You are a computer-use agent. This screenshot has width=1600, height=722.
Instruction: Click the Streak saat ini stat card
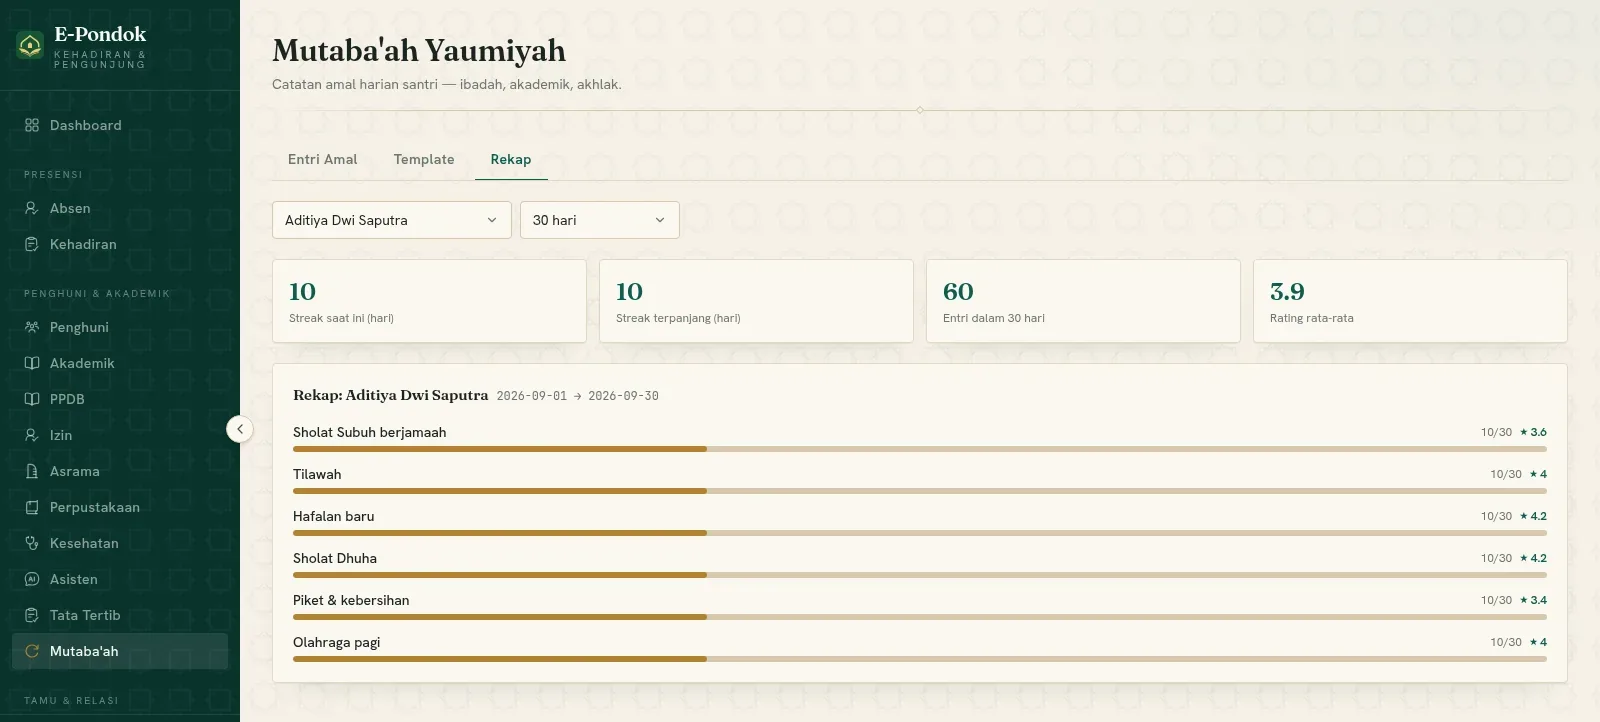click(x=429, y=301)
